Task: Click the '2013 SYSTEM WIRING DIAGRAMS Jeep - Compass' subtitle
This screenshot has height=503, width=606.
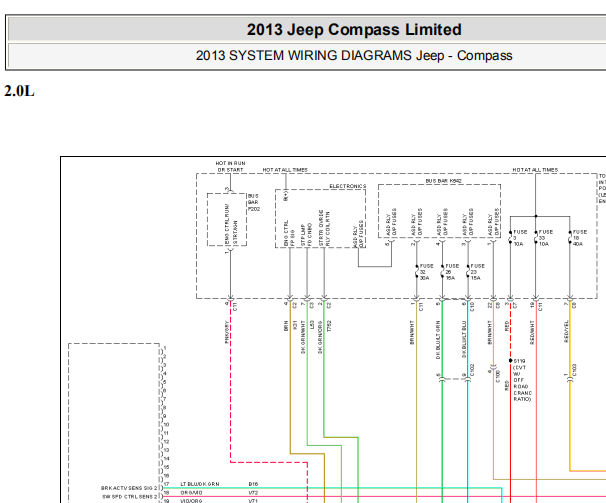Action: pos(354,56)
